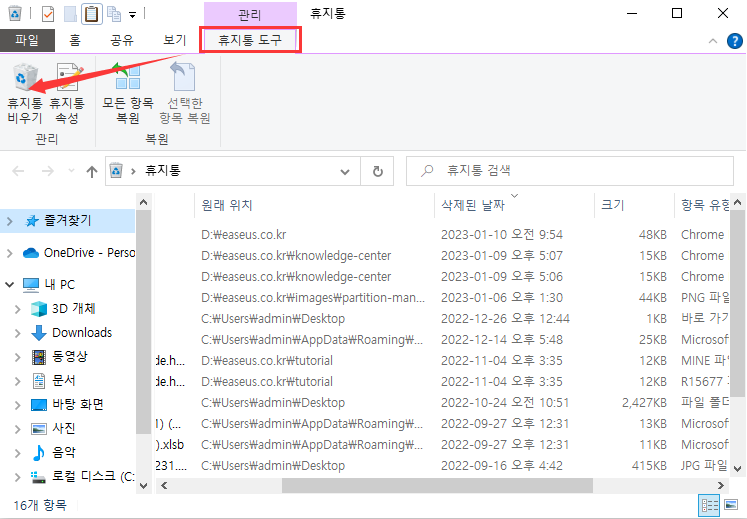
Task: Open the help question mark icon
Action: (735, 41)
